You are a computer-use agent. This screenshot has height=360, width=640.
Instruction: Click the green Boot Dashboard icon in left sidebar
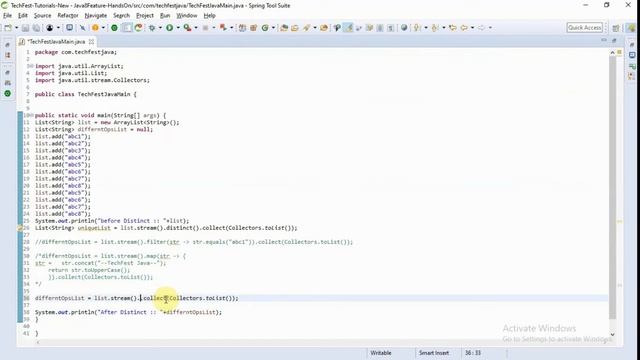coord(7,93)
